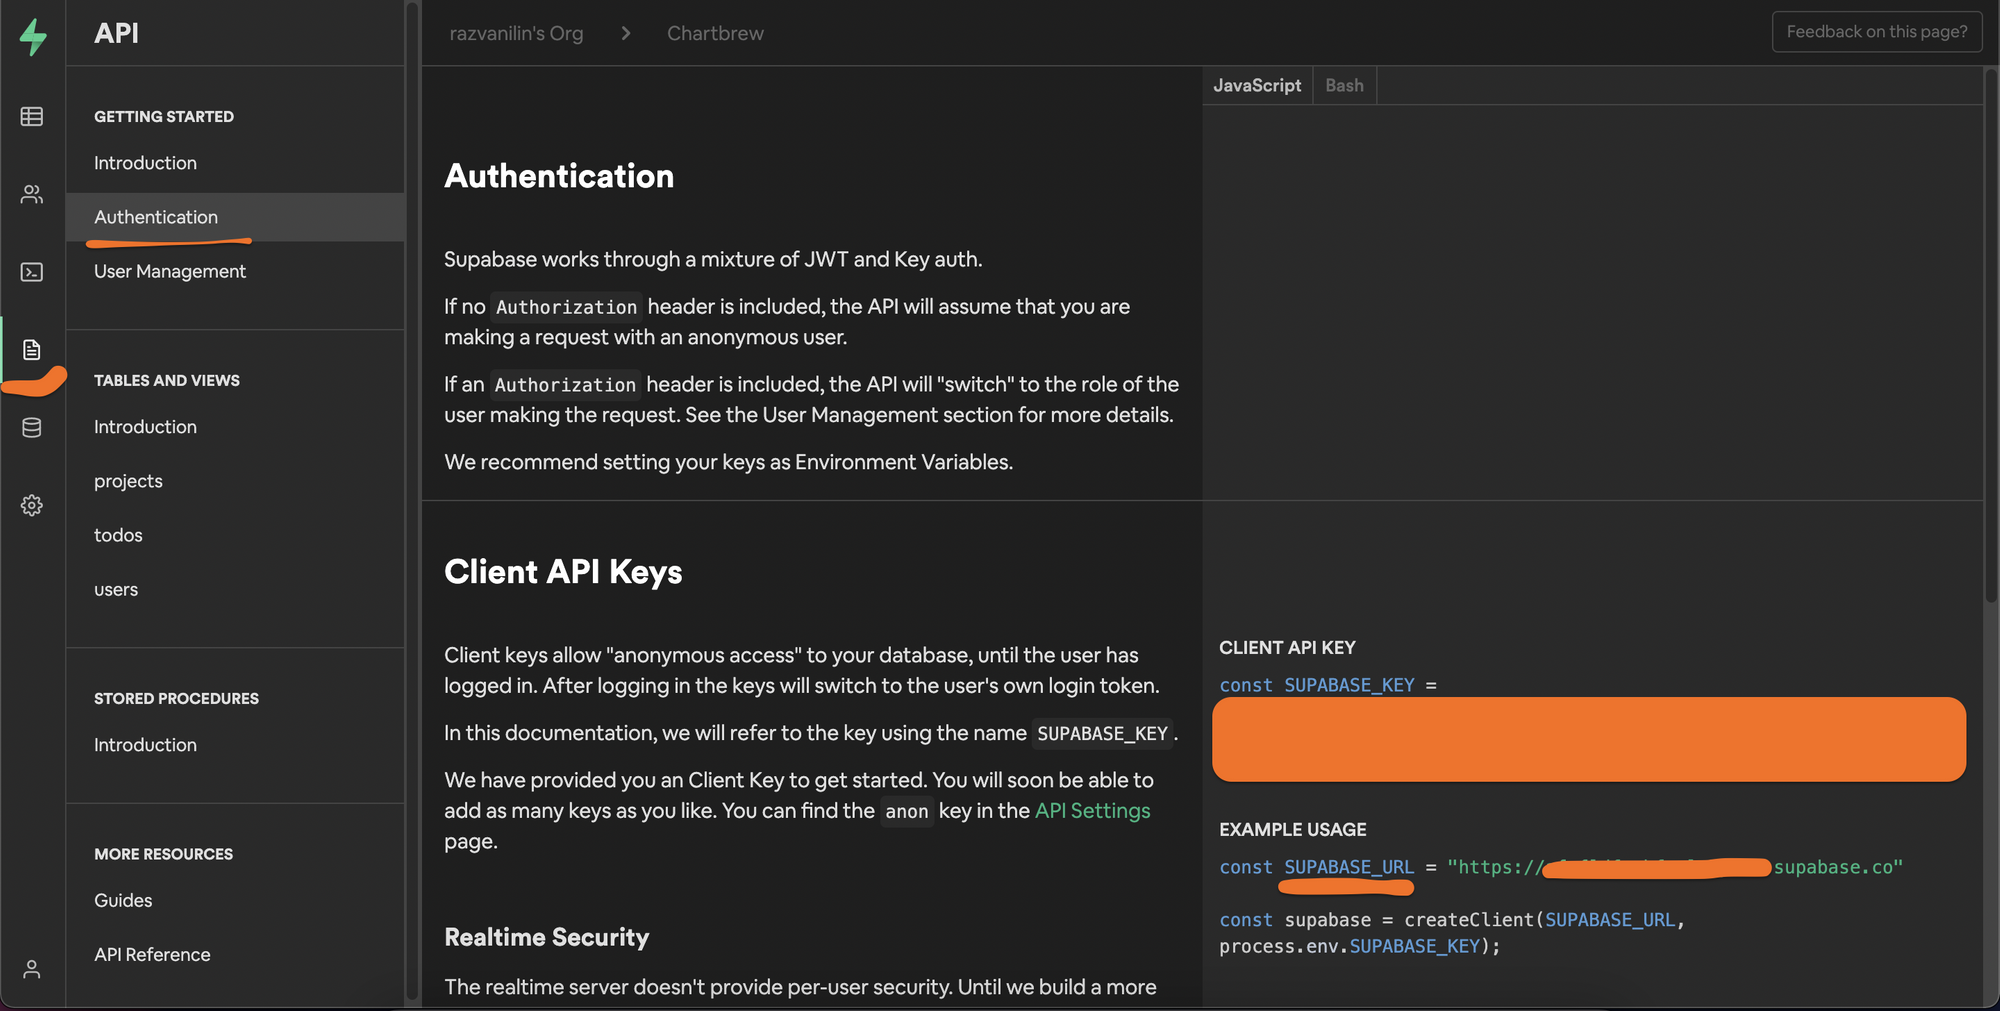This screenshot has width=2000, height=1011.
Task: Switch to the Bash tab
Action: [1344, 85]
